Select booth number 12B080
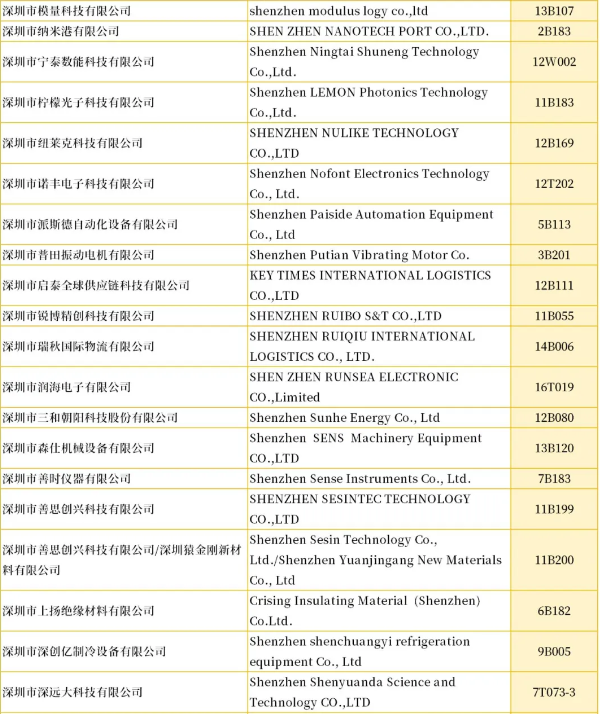 pyautogui.click(x=554, y=418)
